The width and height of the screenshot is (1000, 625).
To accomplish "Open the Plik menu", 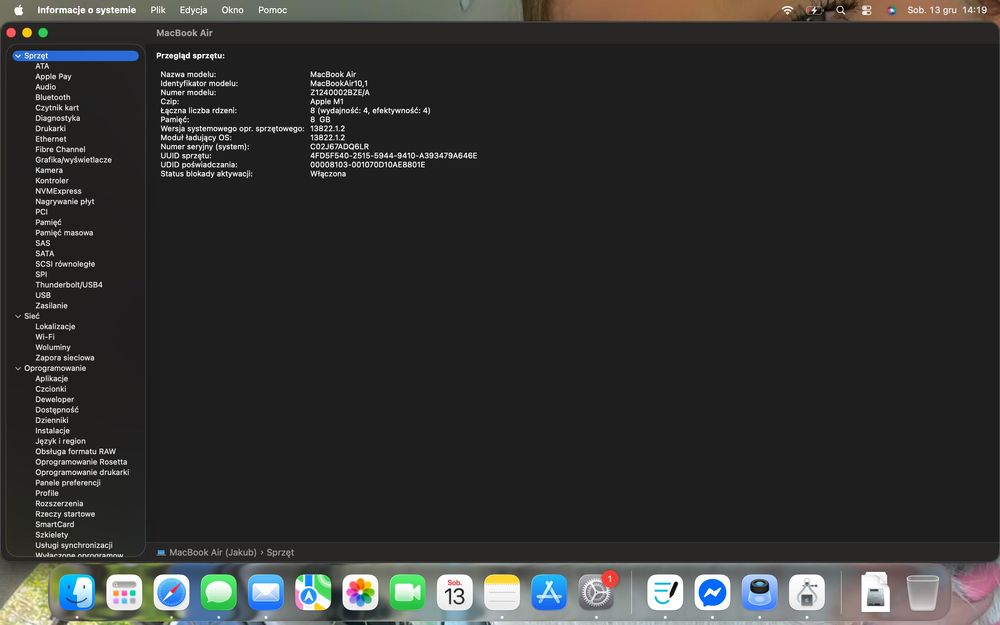I will coord(158,10).
